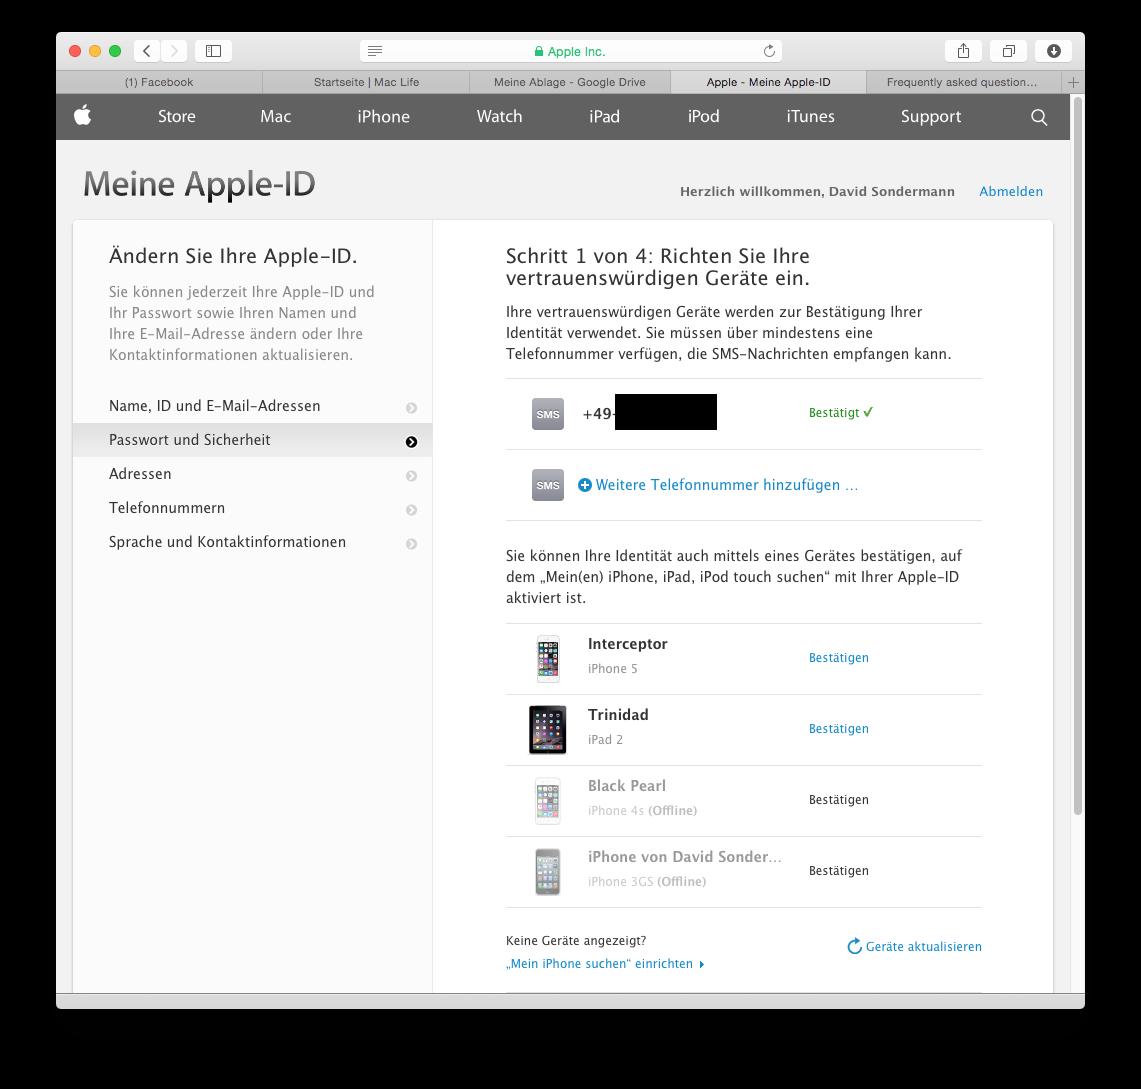Click the refresh icon beside Geräte aktualisieren
The height and width of the screenshot is (1089, 1141).
854,946
